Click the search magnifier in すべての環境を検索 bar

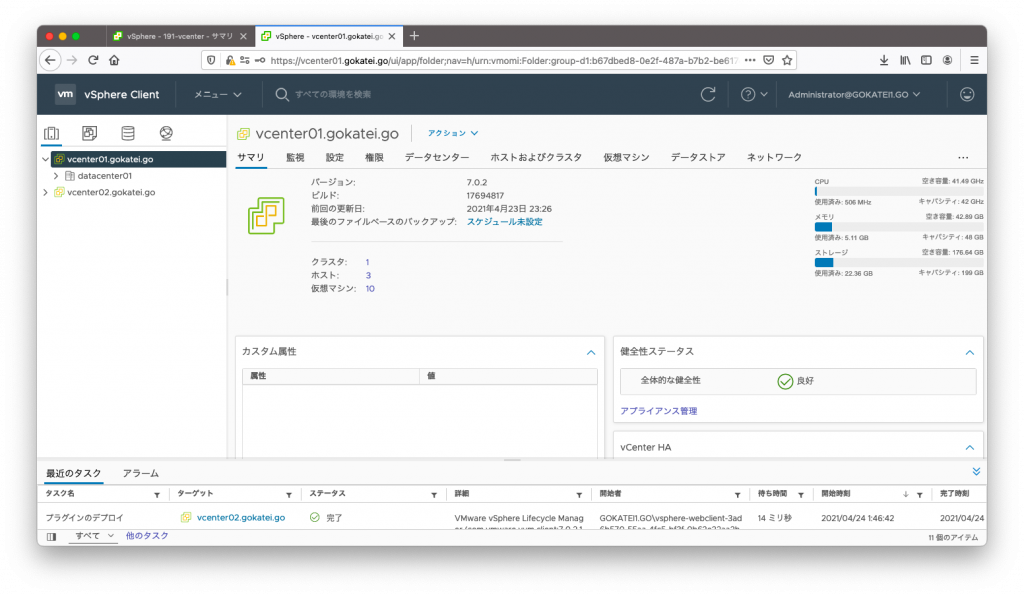coord(283,95)
